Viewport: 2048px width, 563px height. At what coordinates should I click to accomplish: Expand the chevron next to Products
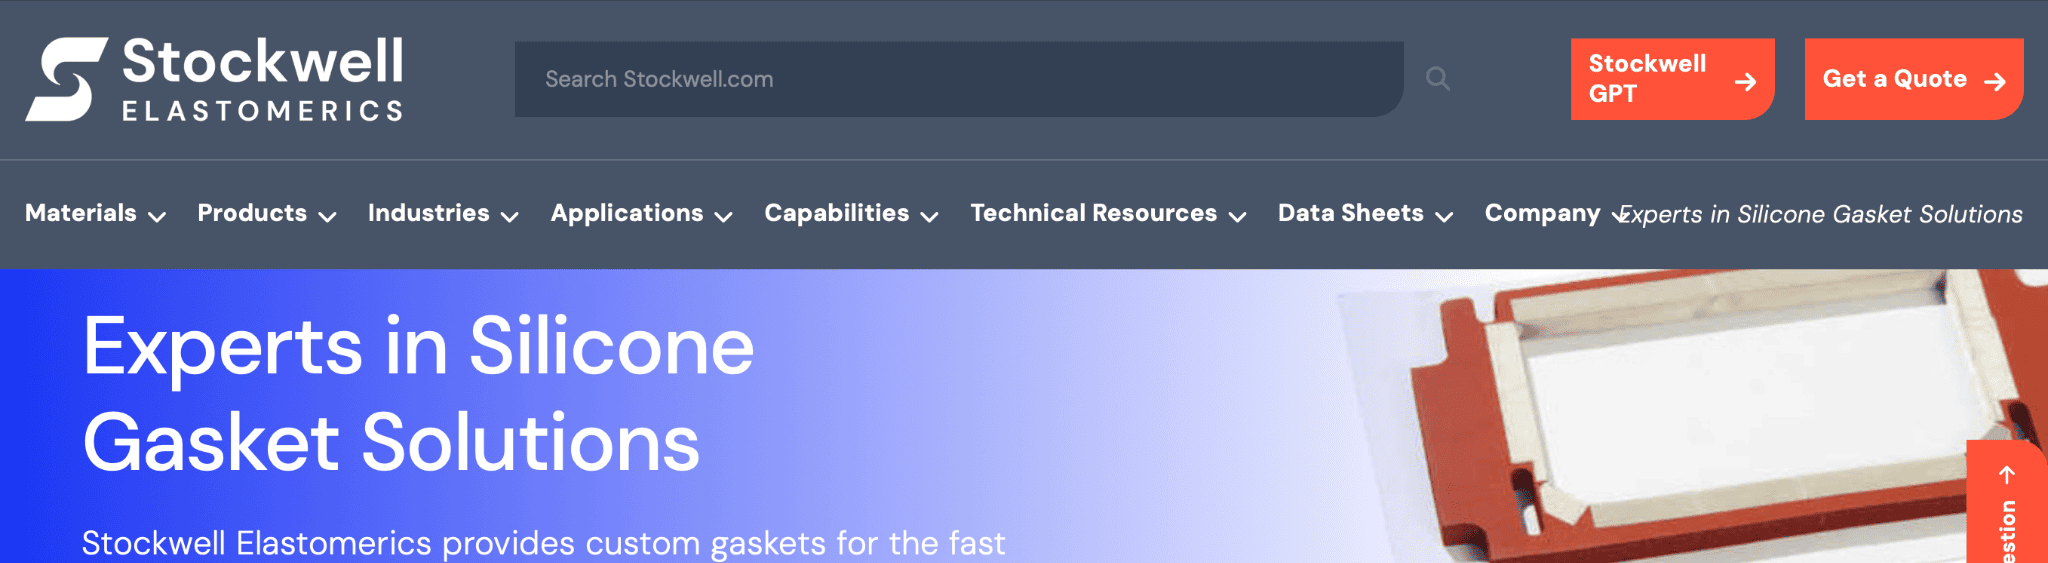coord(327,216)
